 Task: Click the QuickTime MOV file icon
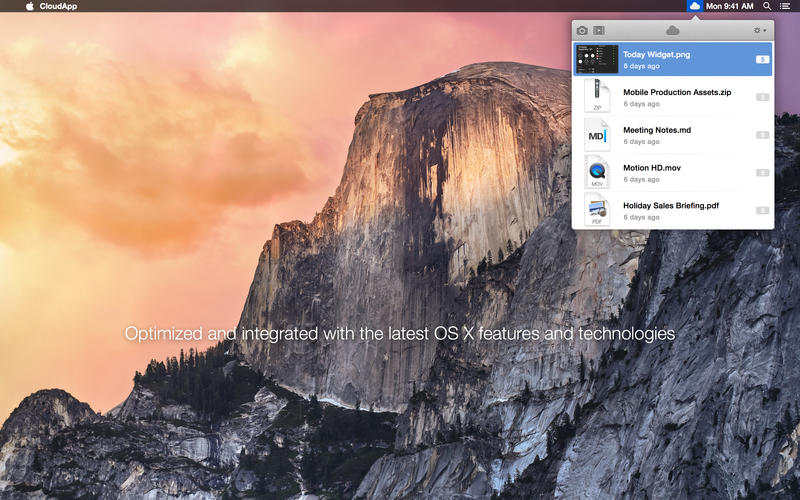(x=597, y=172)
